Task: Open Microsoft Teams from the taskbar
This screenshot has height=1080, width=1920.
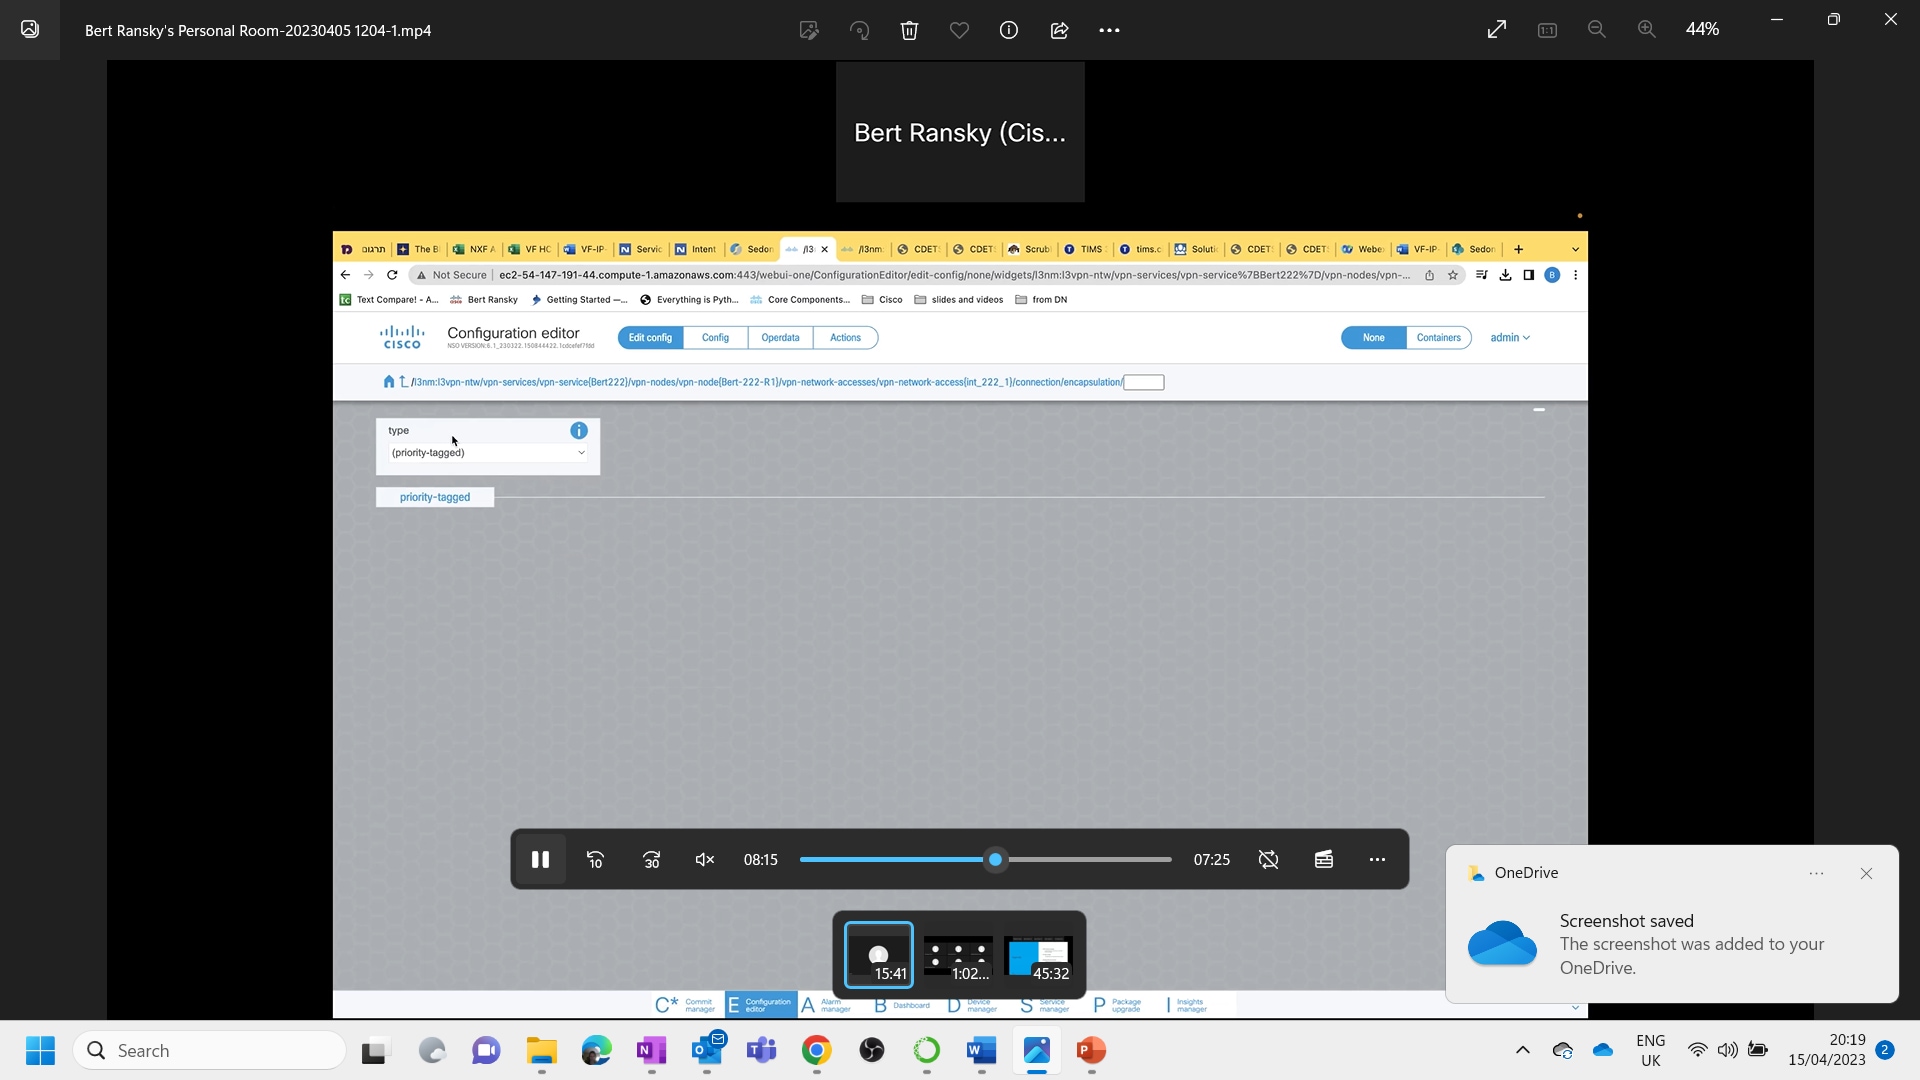Action: [762, 1051]
